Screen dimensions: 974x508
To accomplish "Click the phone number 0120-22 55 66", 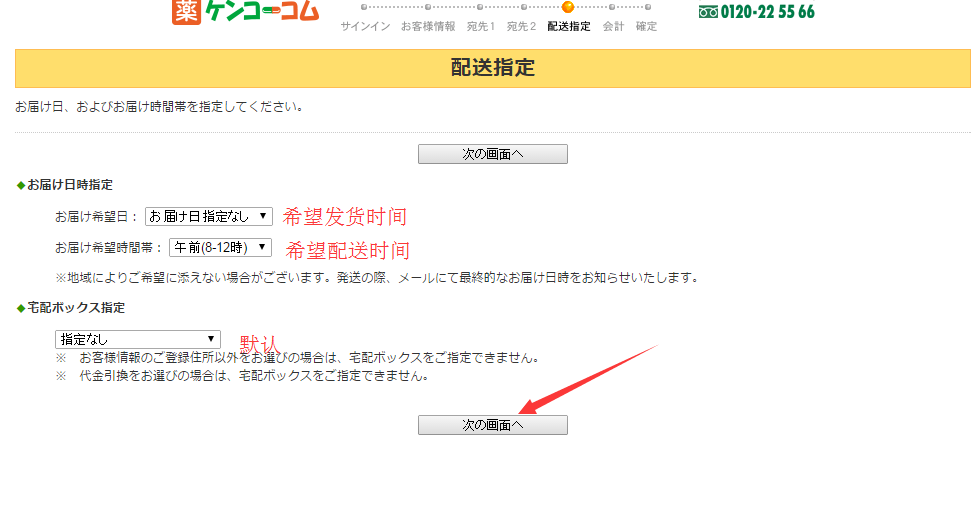I will point(767,12).
